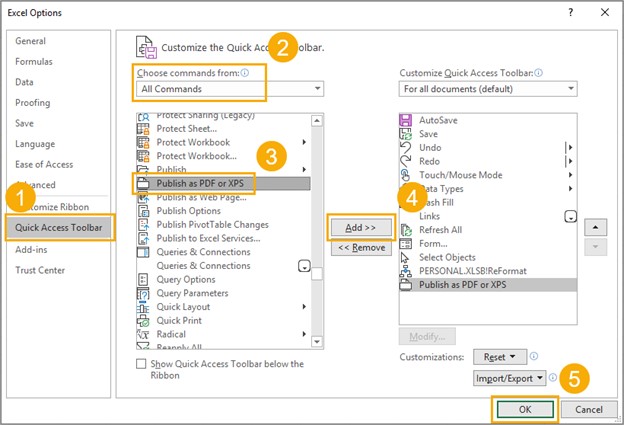
Task: Select Publish as PDF or XPS in right list
Action: [x=488, y=285]
